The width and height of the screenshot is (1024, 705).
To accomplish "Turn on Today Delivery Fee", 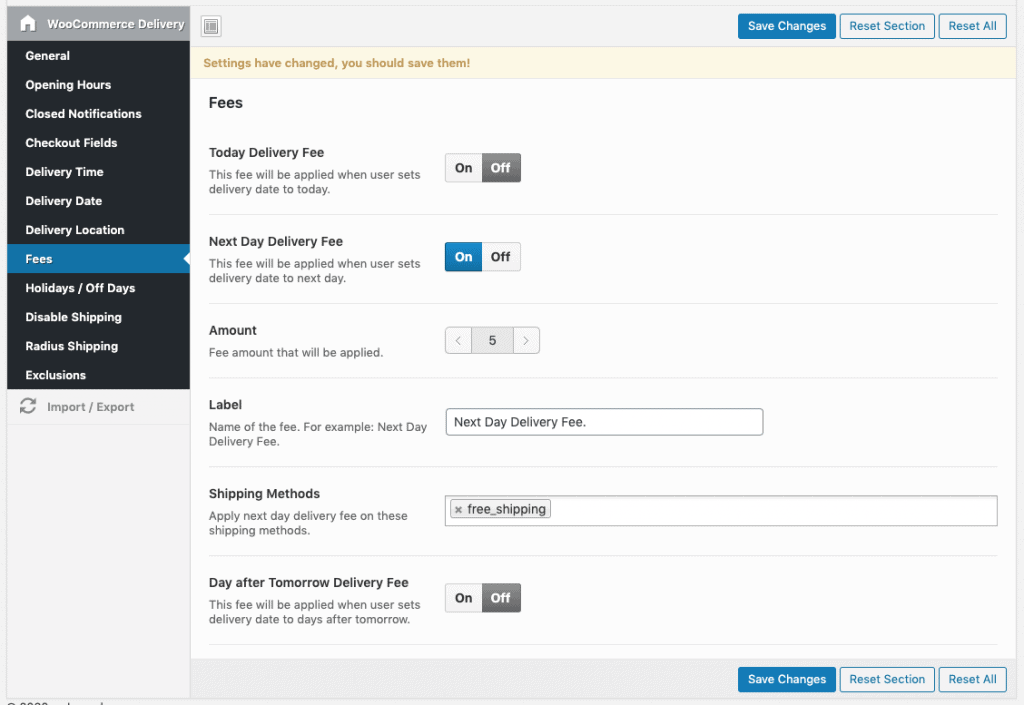I will coord(463,168).
